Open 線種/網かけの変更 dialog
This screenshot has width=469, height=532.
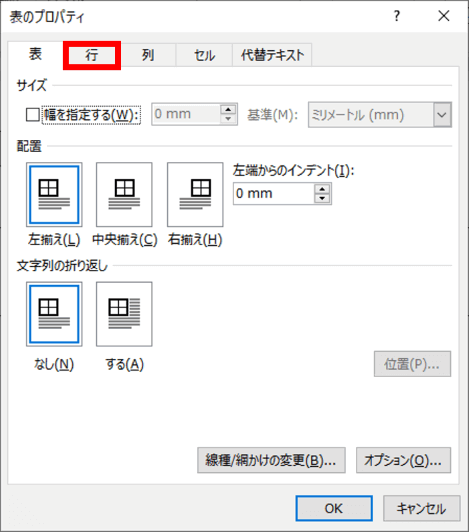271,460
